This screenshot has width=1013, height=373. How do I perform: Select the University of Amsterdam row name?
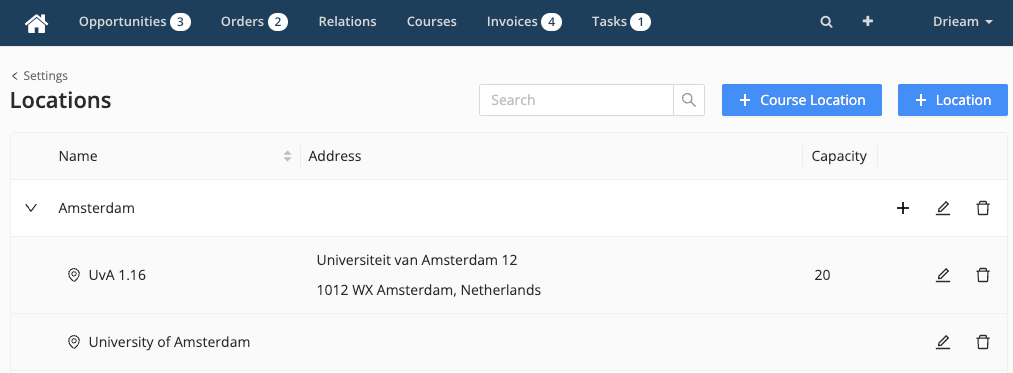click(x=169, y=342)
